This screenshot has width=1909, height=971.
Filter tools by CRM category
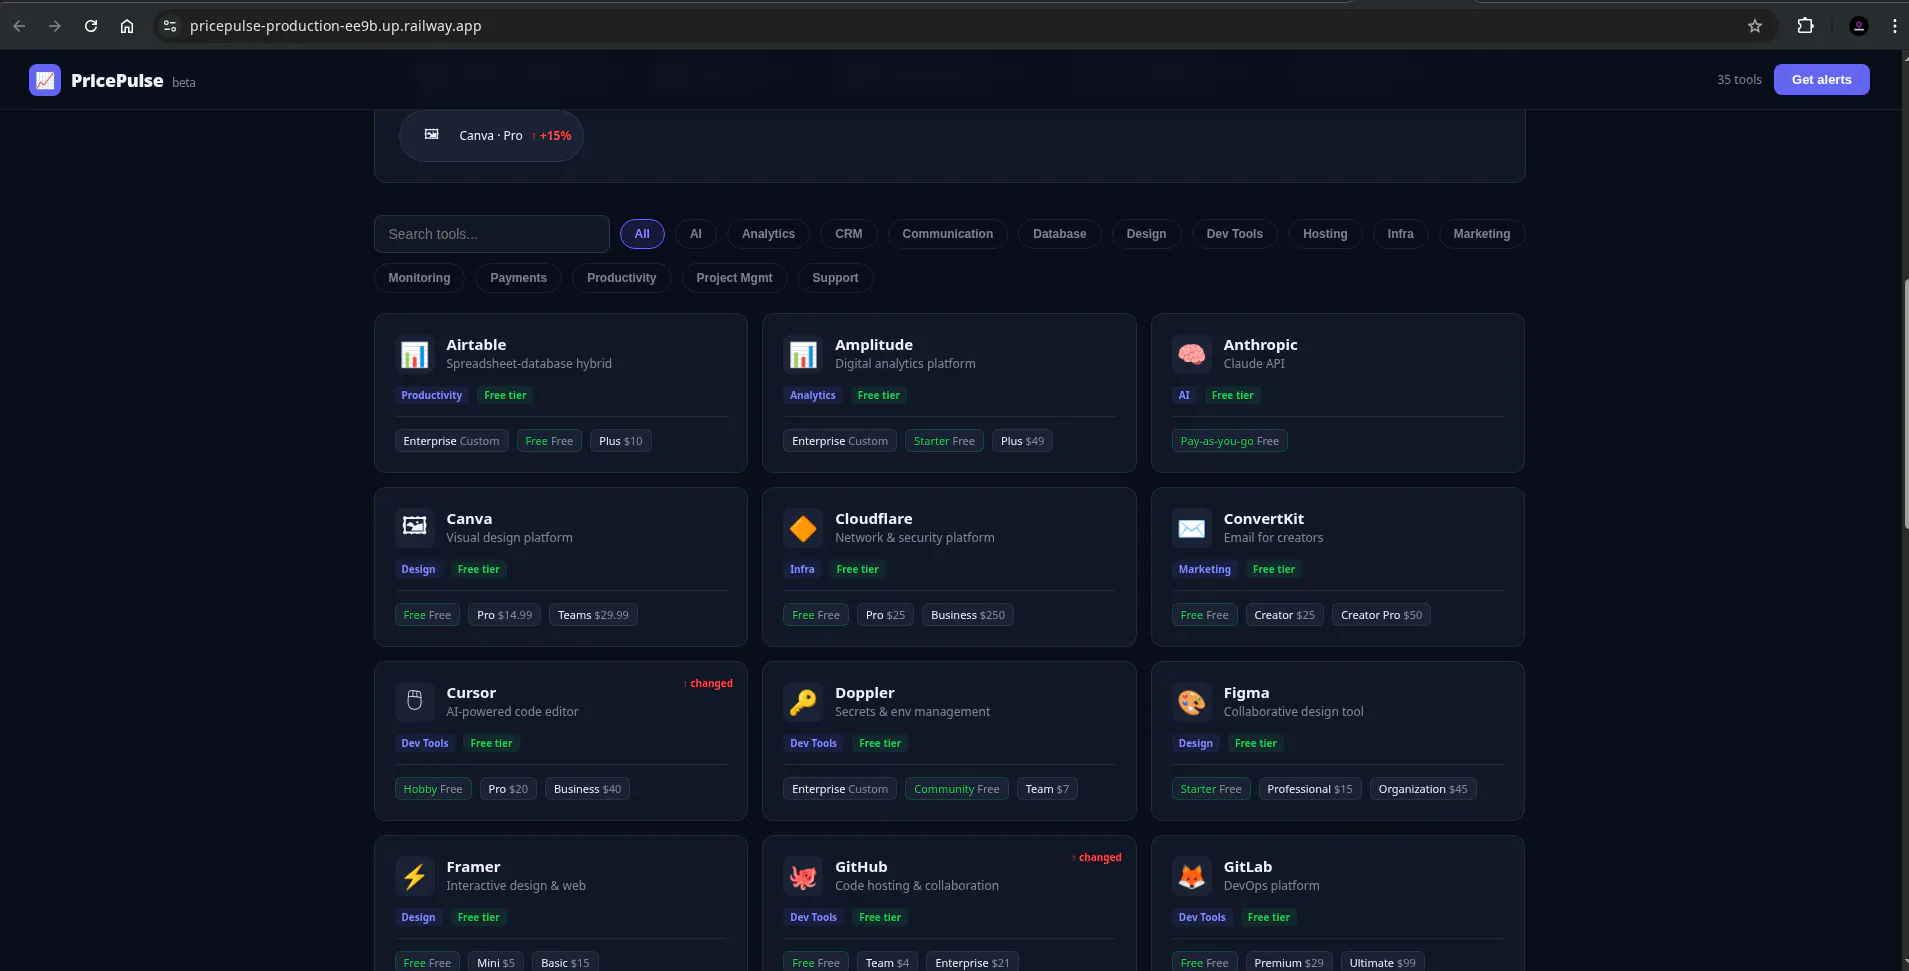tap(849, 234)
